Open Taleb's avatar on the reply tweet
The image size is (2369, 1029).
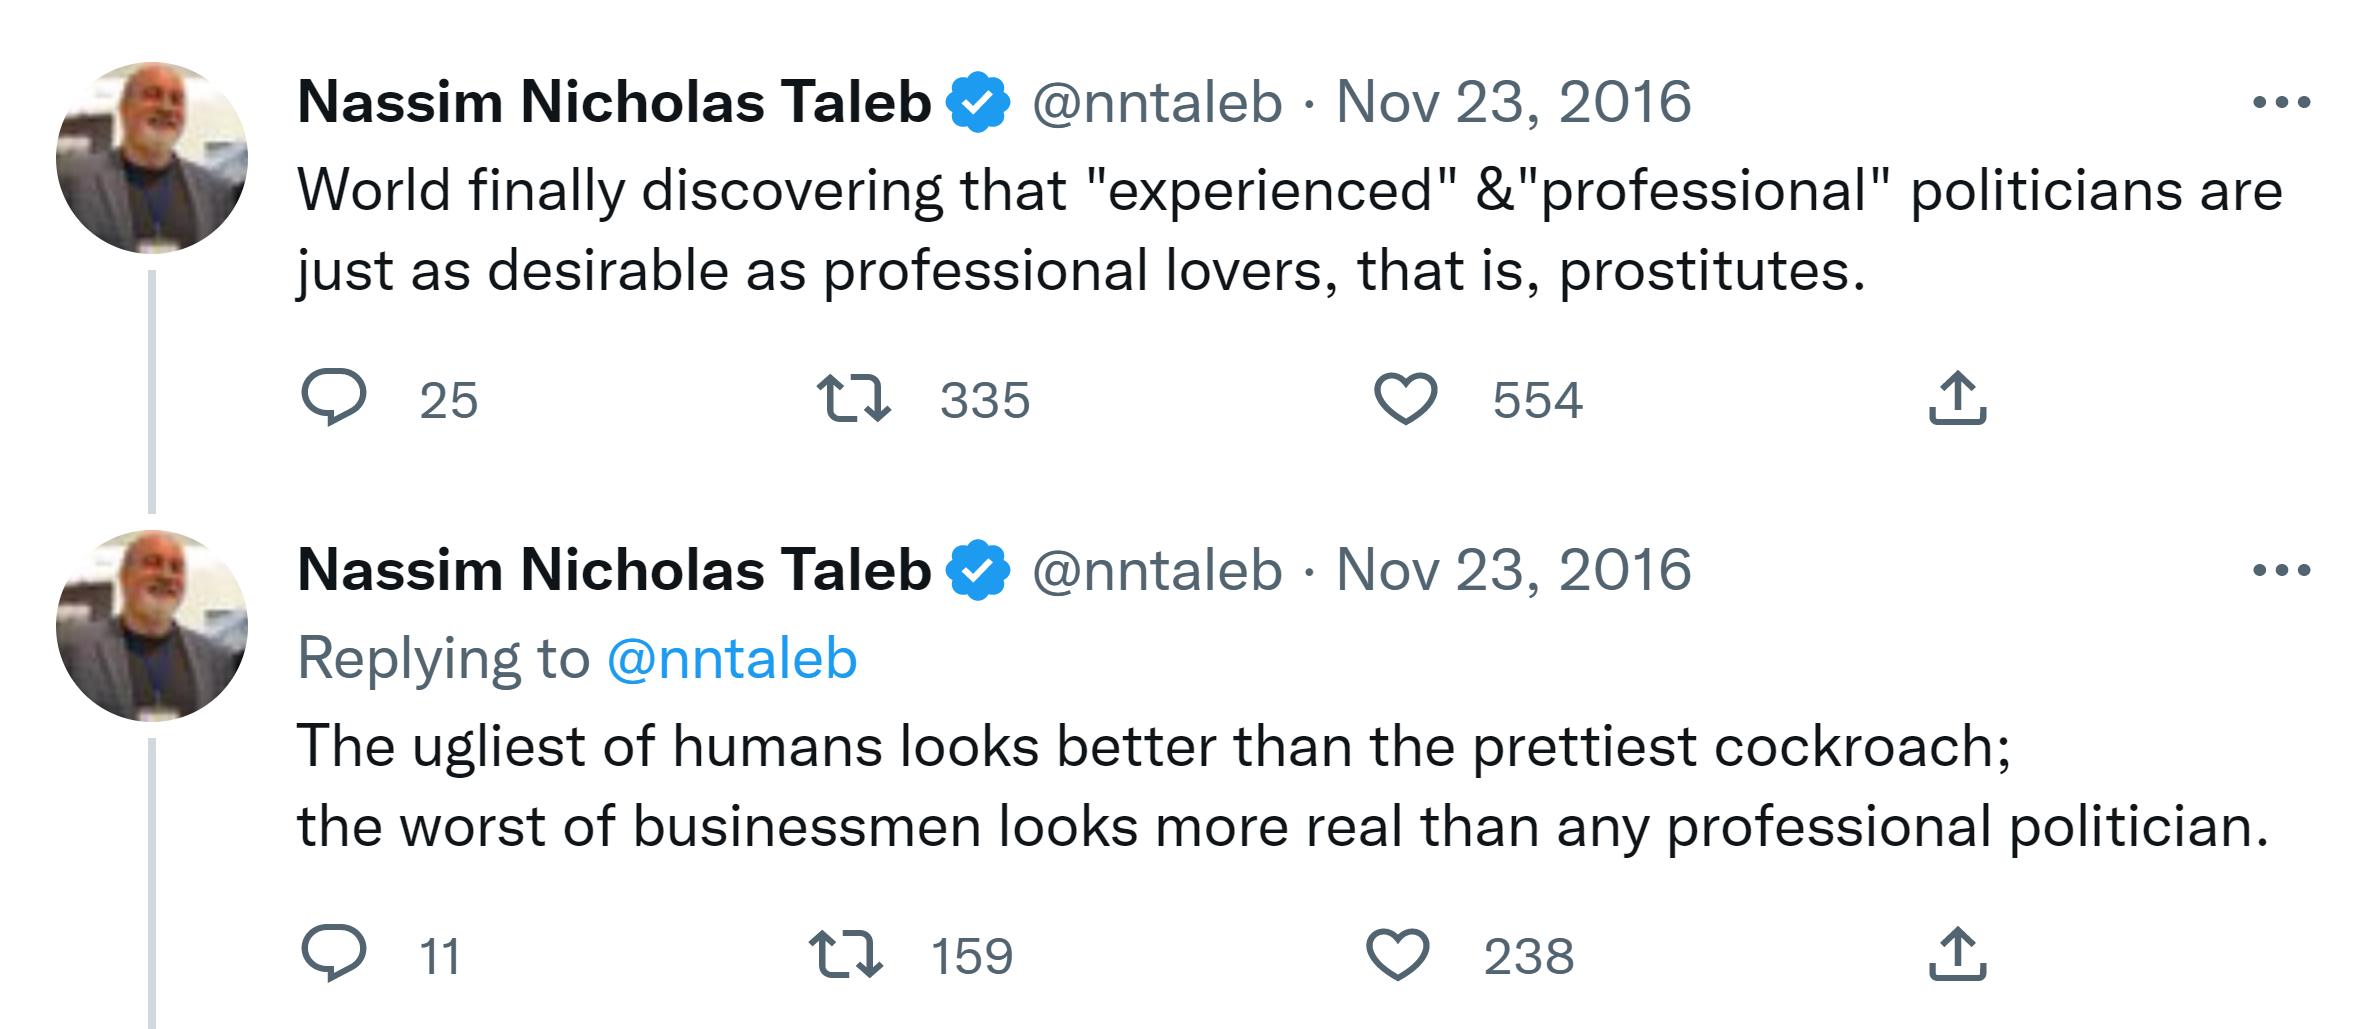click(152, 626)
